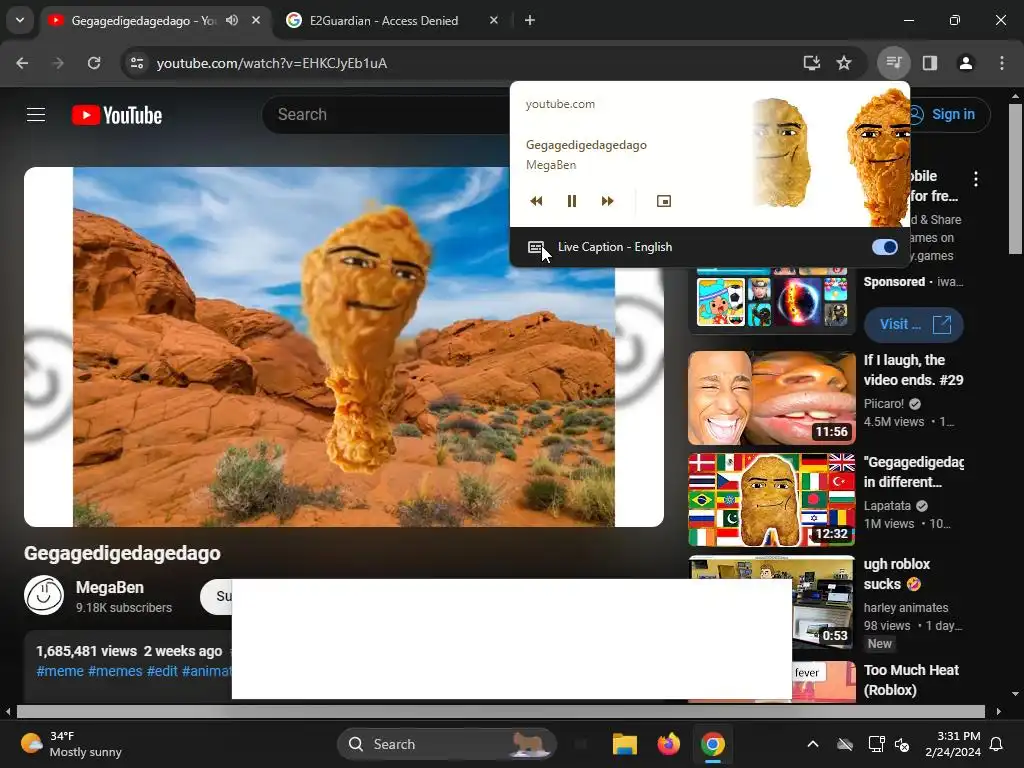Toggle Live Caption switch off
Screen dimensions: 1024x768
pos(885,247)
